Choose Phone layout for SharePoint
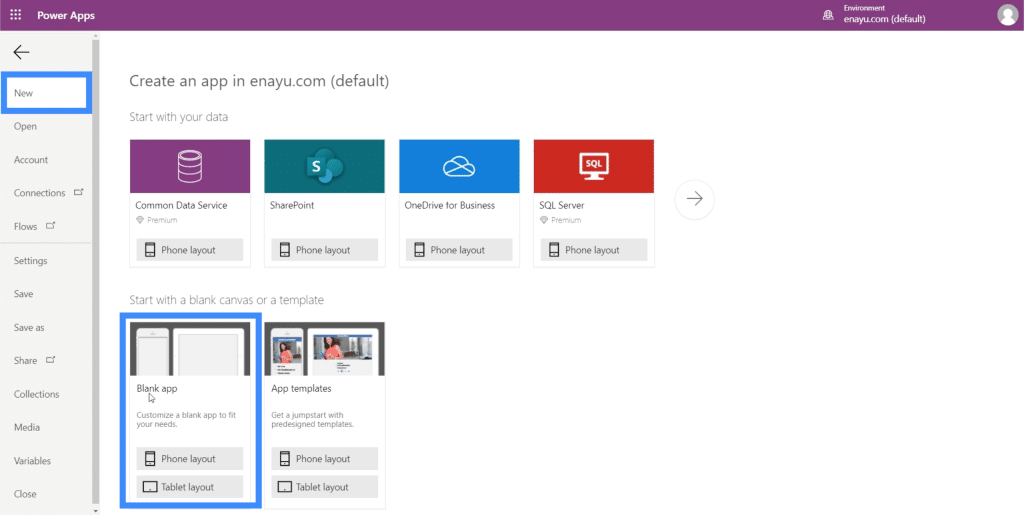Image resolution: width=1024 pixels, height=515 pixels. [x=325, y=250]
